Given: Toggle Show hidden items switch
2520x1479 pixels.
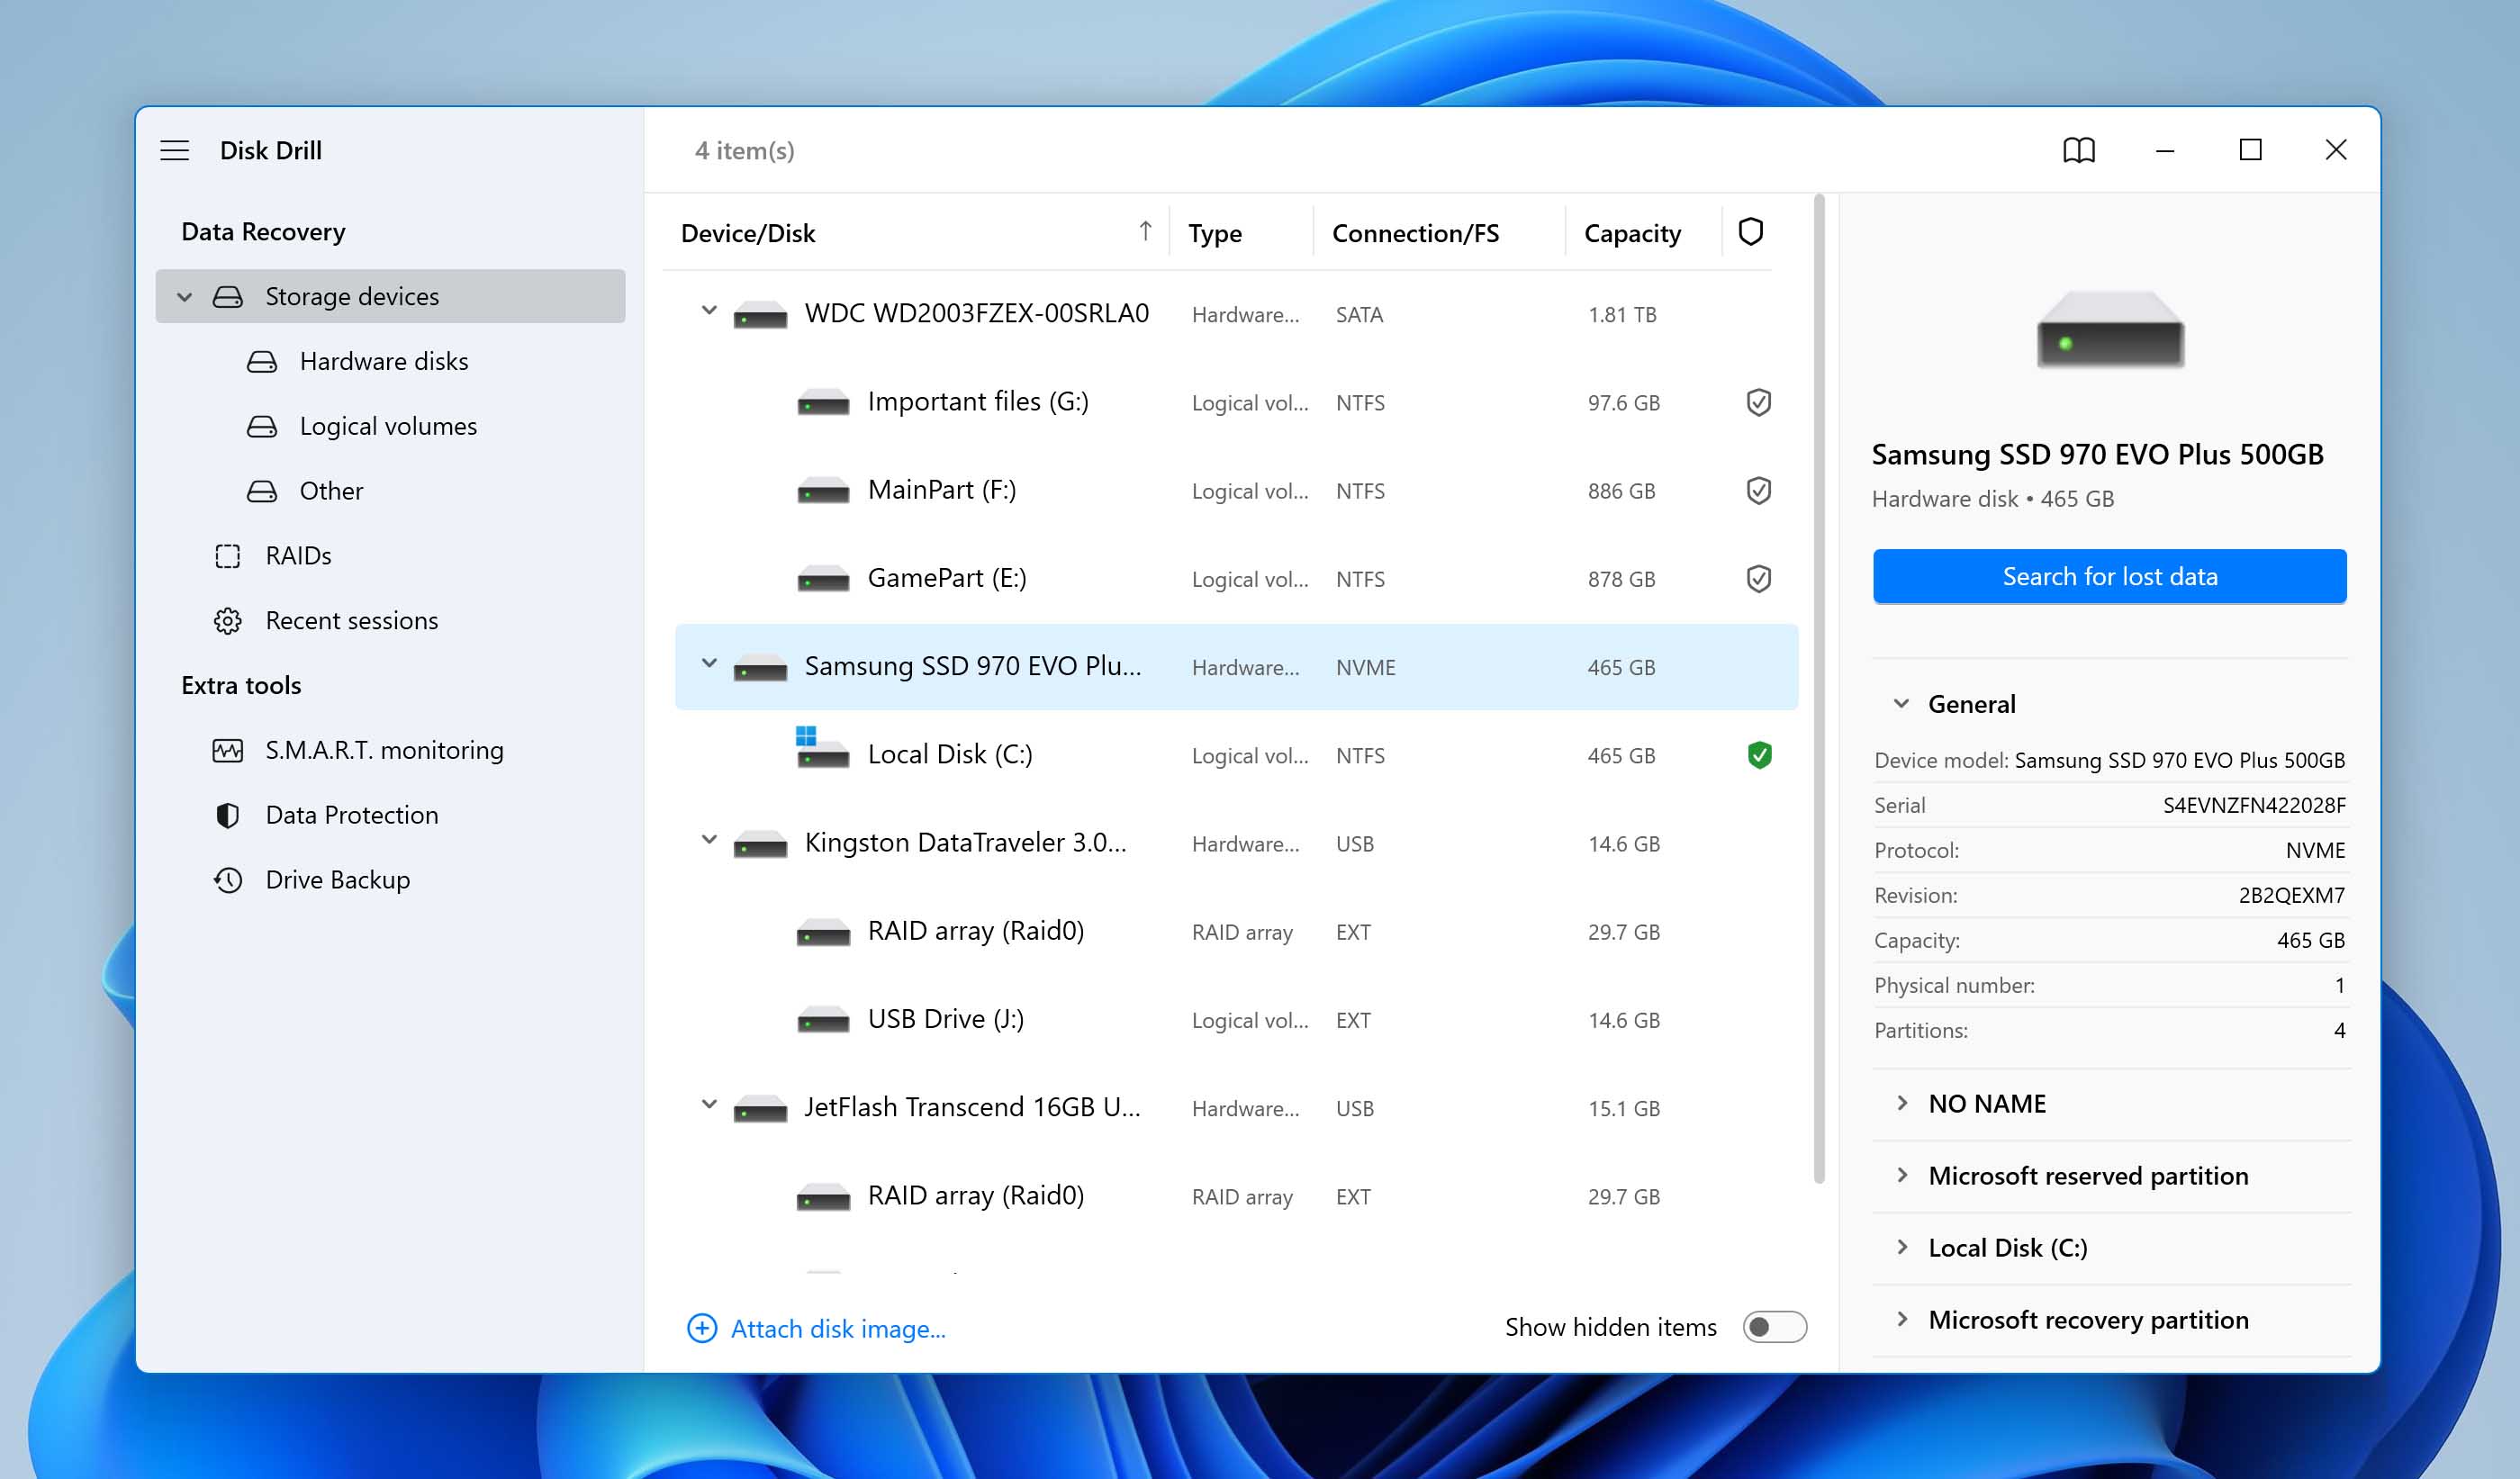Looking at the screenshot, I should [x=1774, y=1328].
